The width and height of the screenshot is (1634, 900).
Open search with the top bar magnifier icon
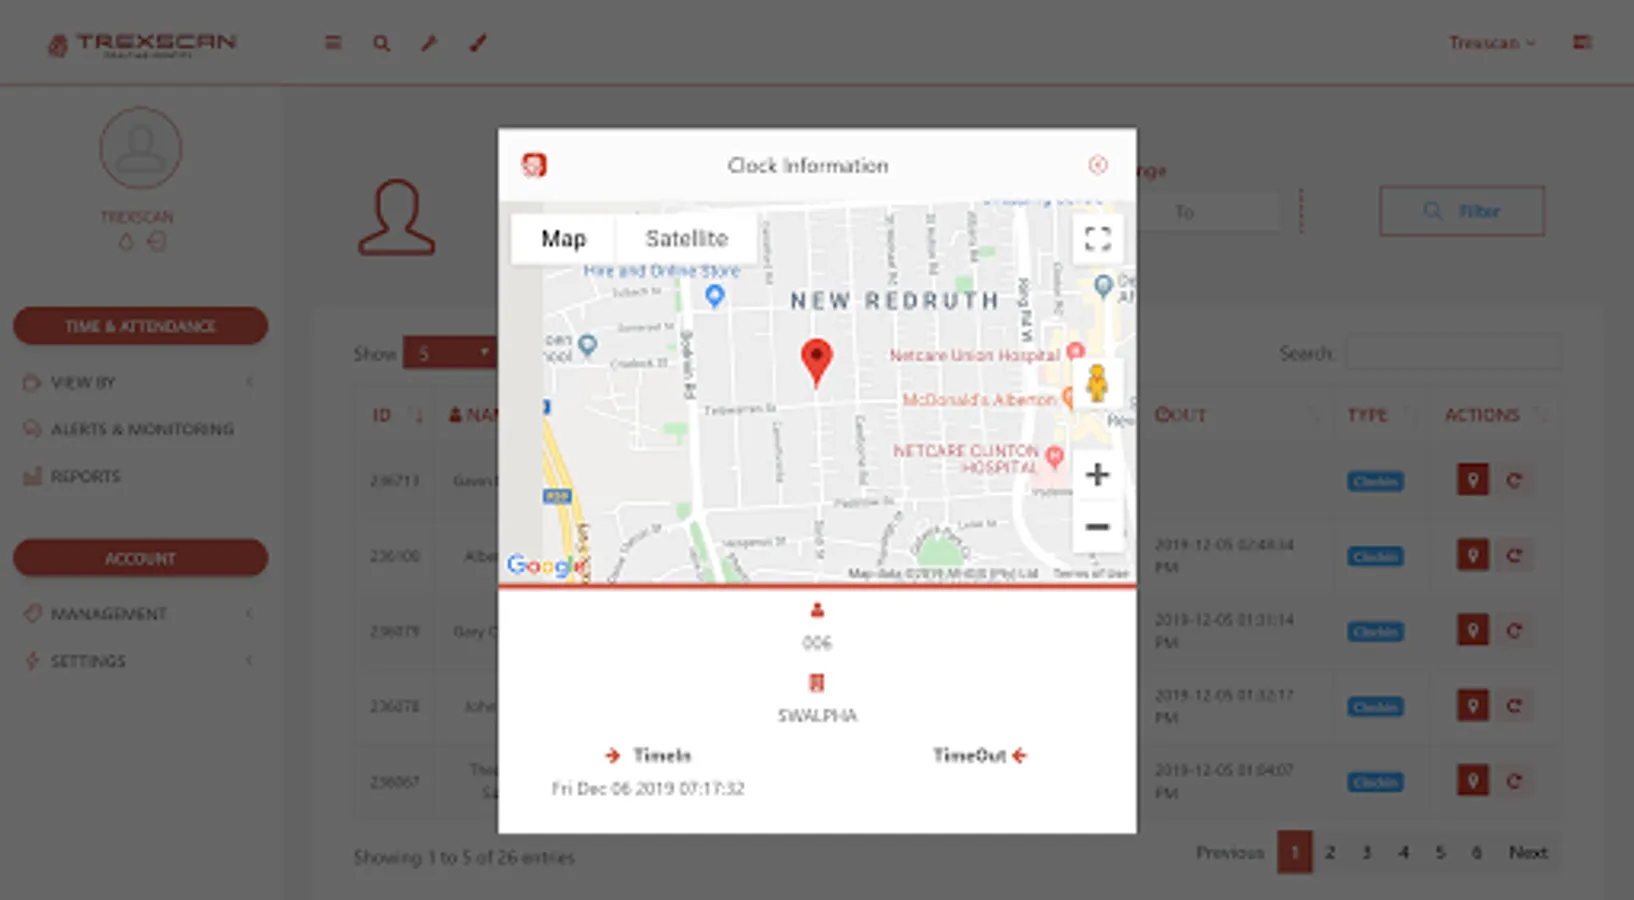[381, 43]
